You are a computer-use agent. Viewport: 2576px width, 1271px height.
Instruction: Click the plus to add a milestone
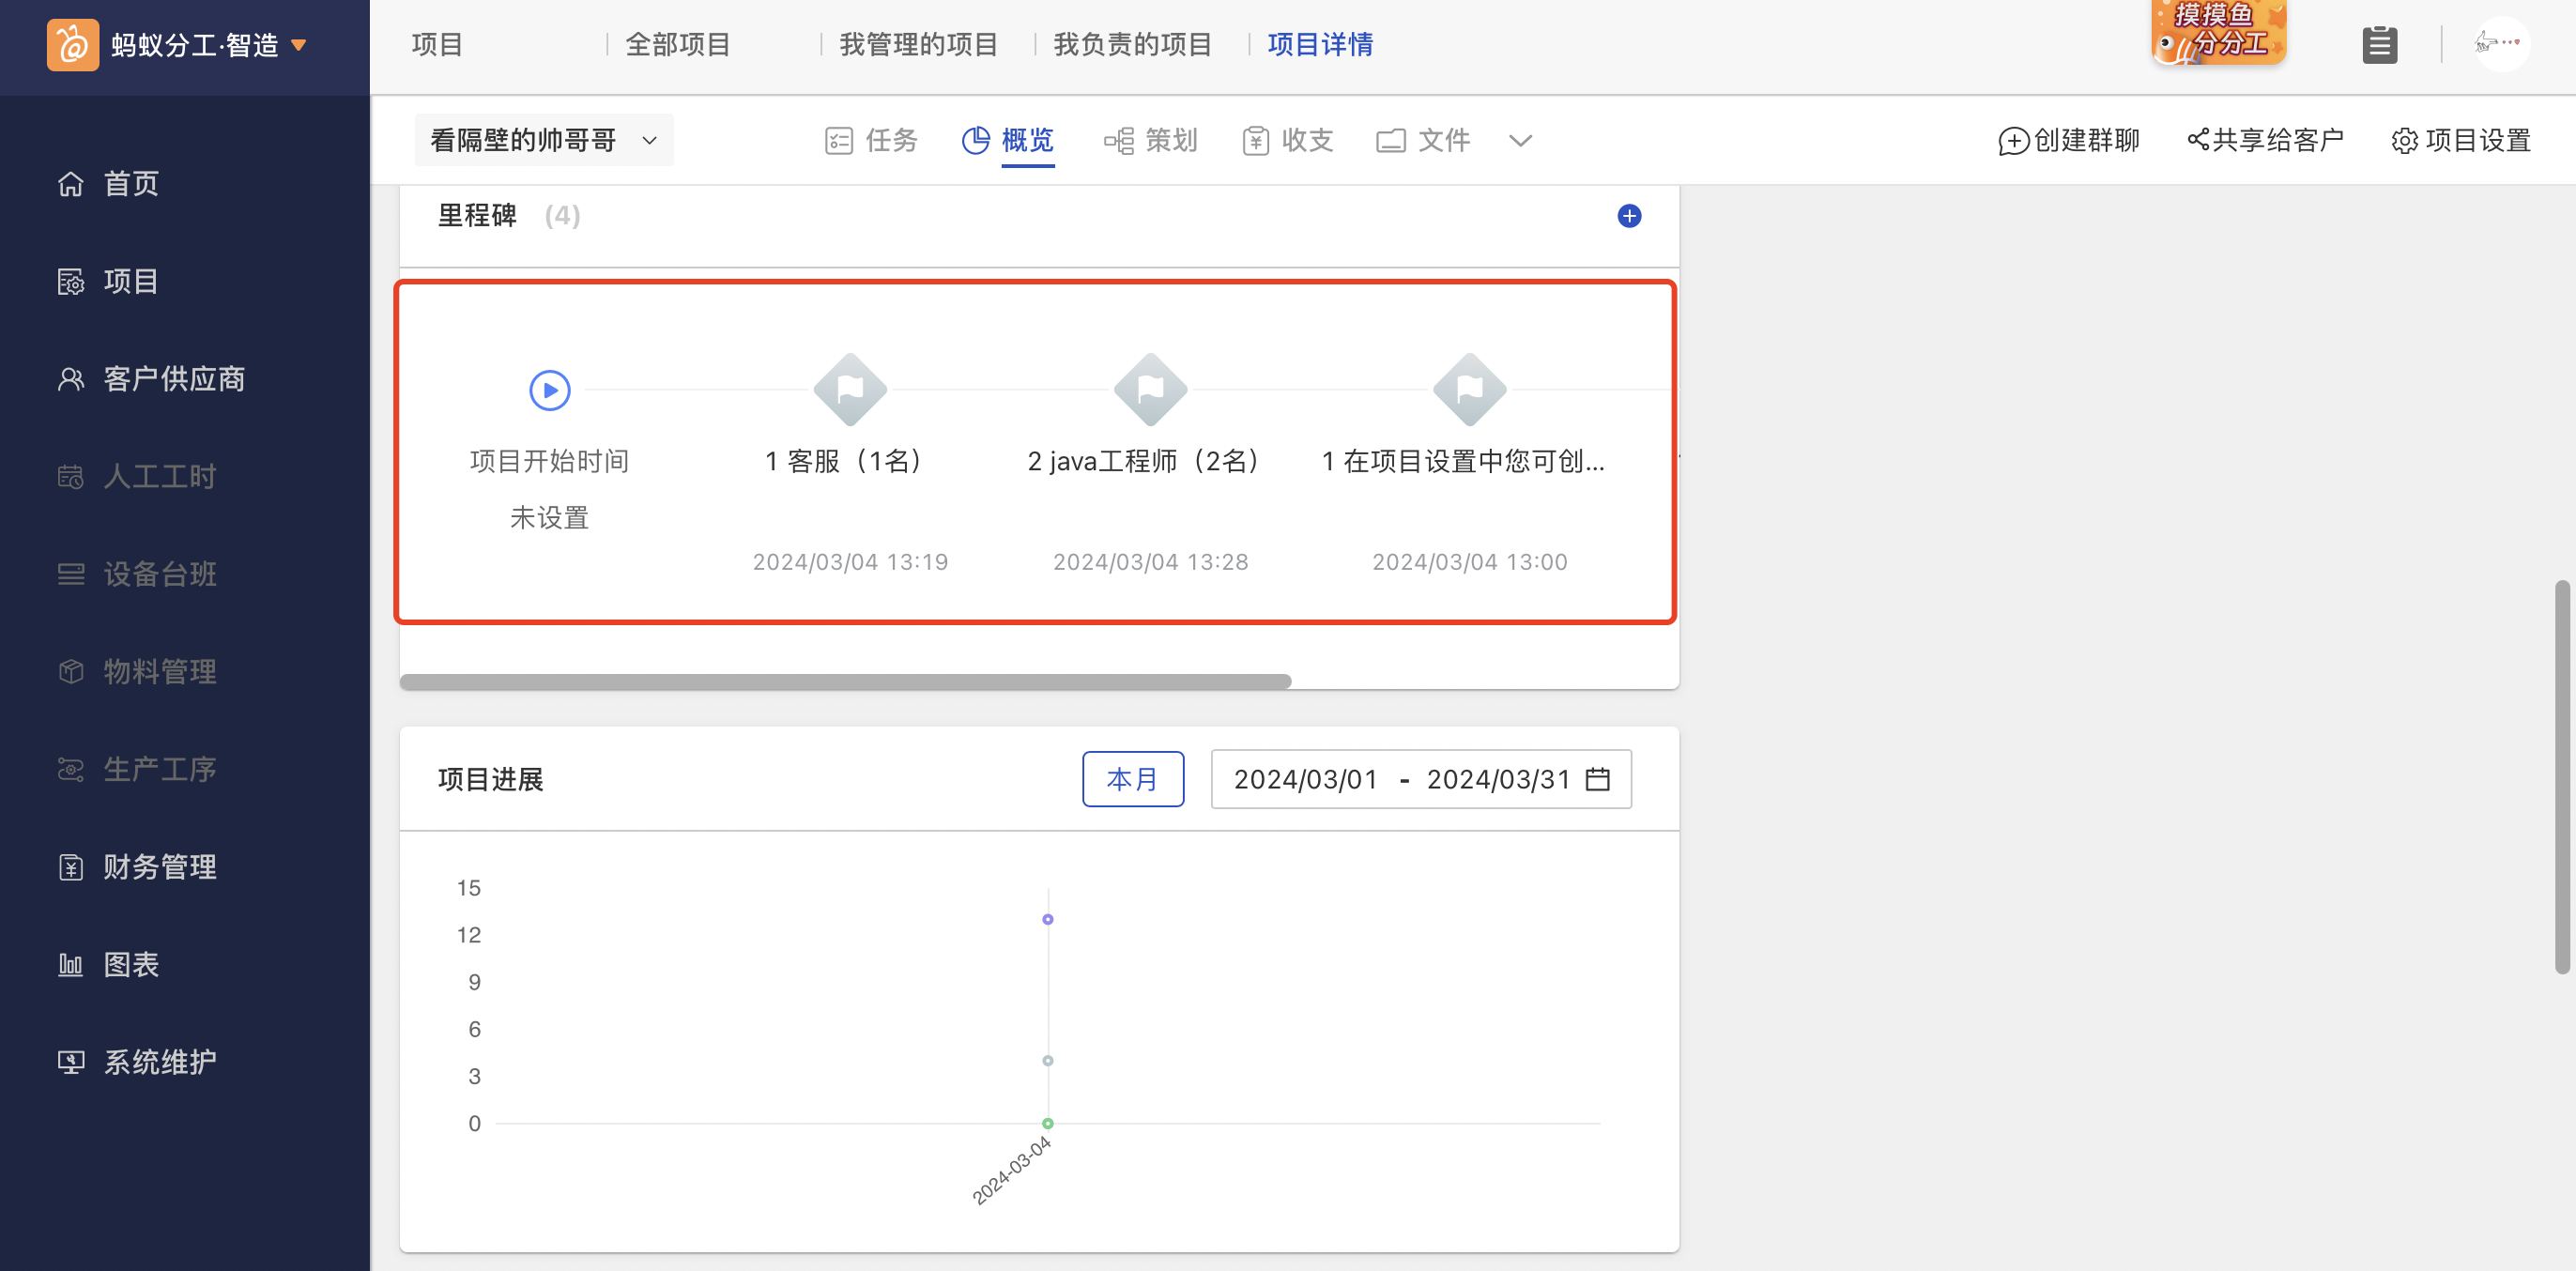tap(1629, 215)
